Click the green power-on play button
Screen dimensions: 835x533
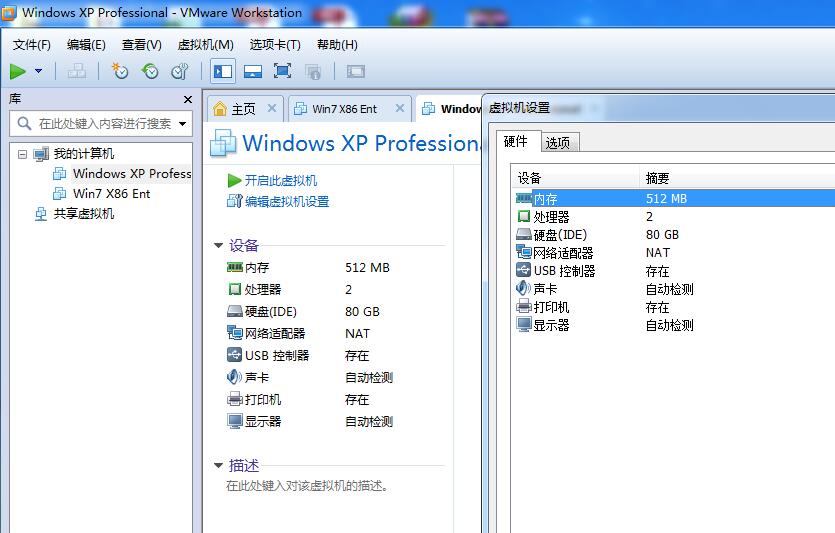18,71
